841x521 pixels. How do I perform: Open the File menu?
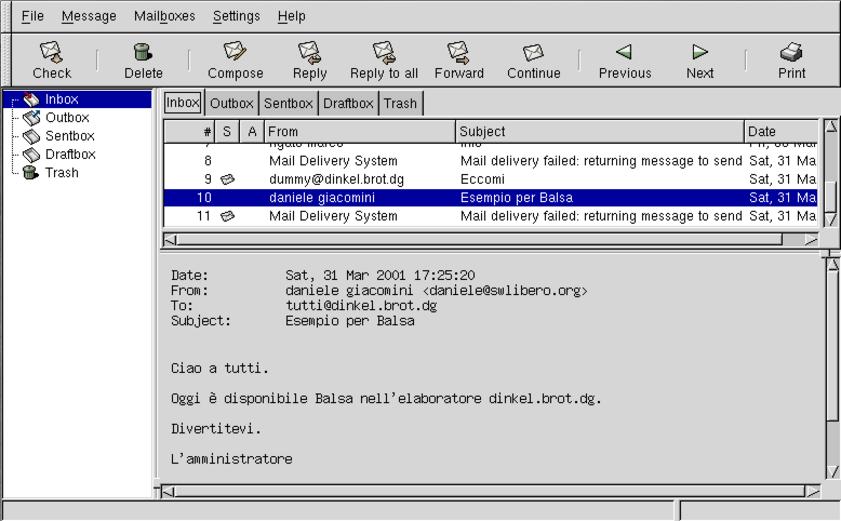click(x=33, y=16)
